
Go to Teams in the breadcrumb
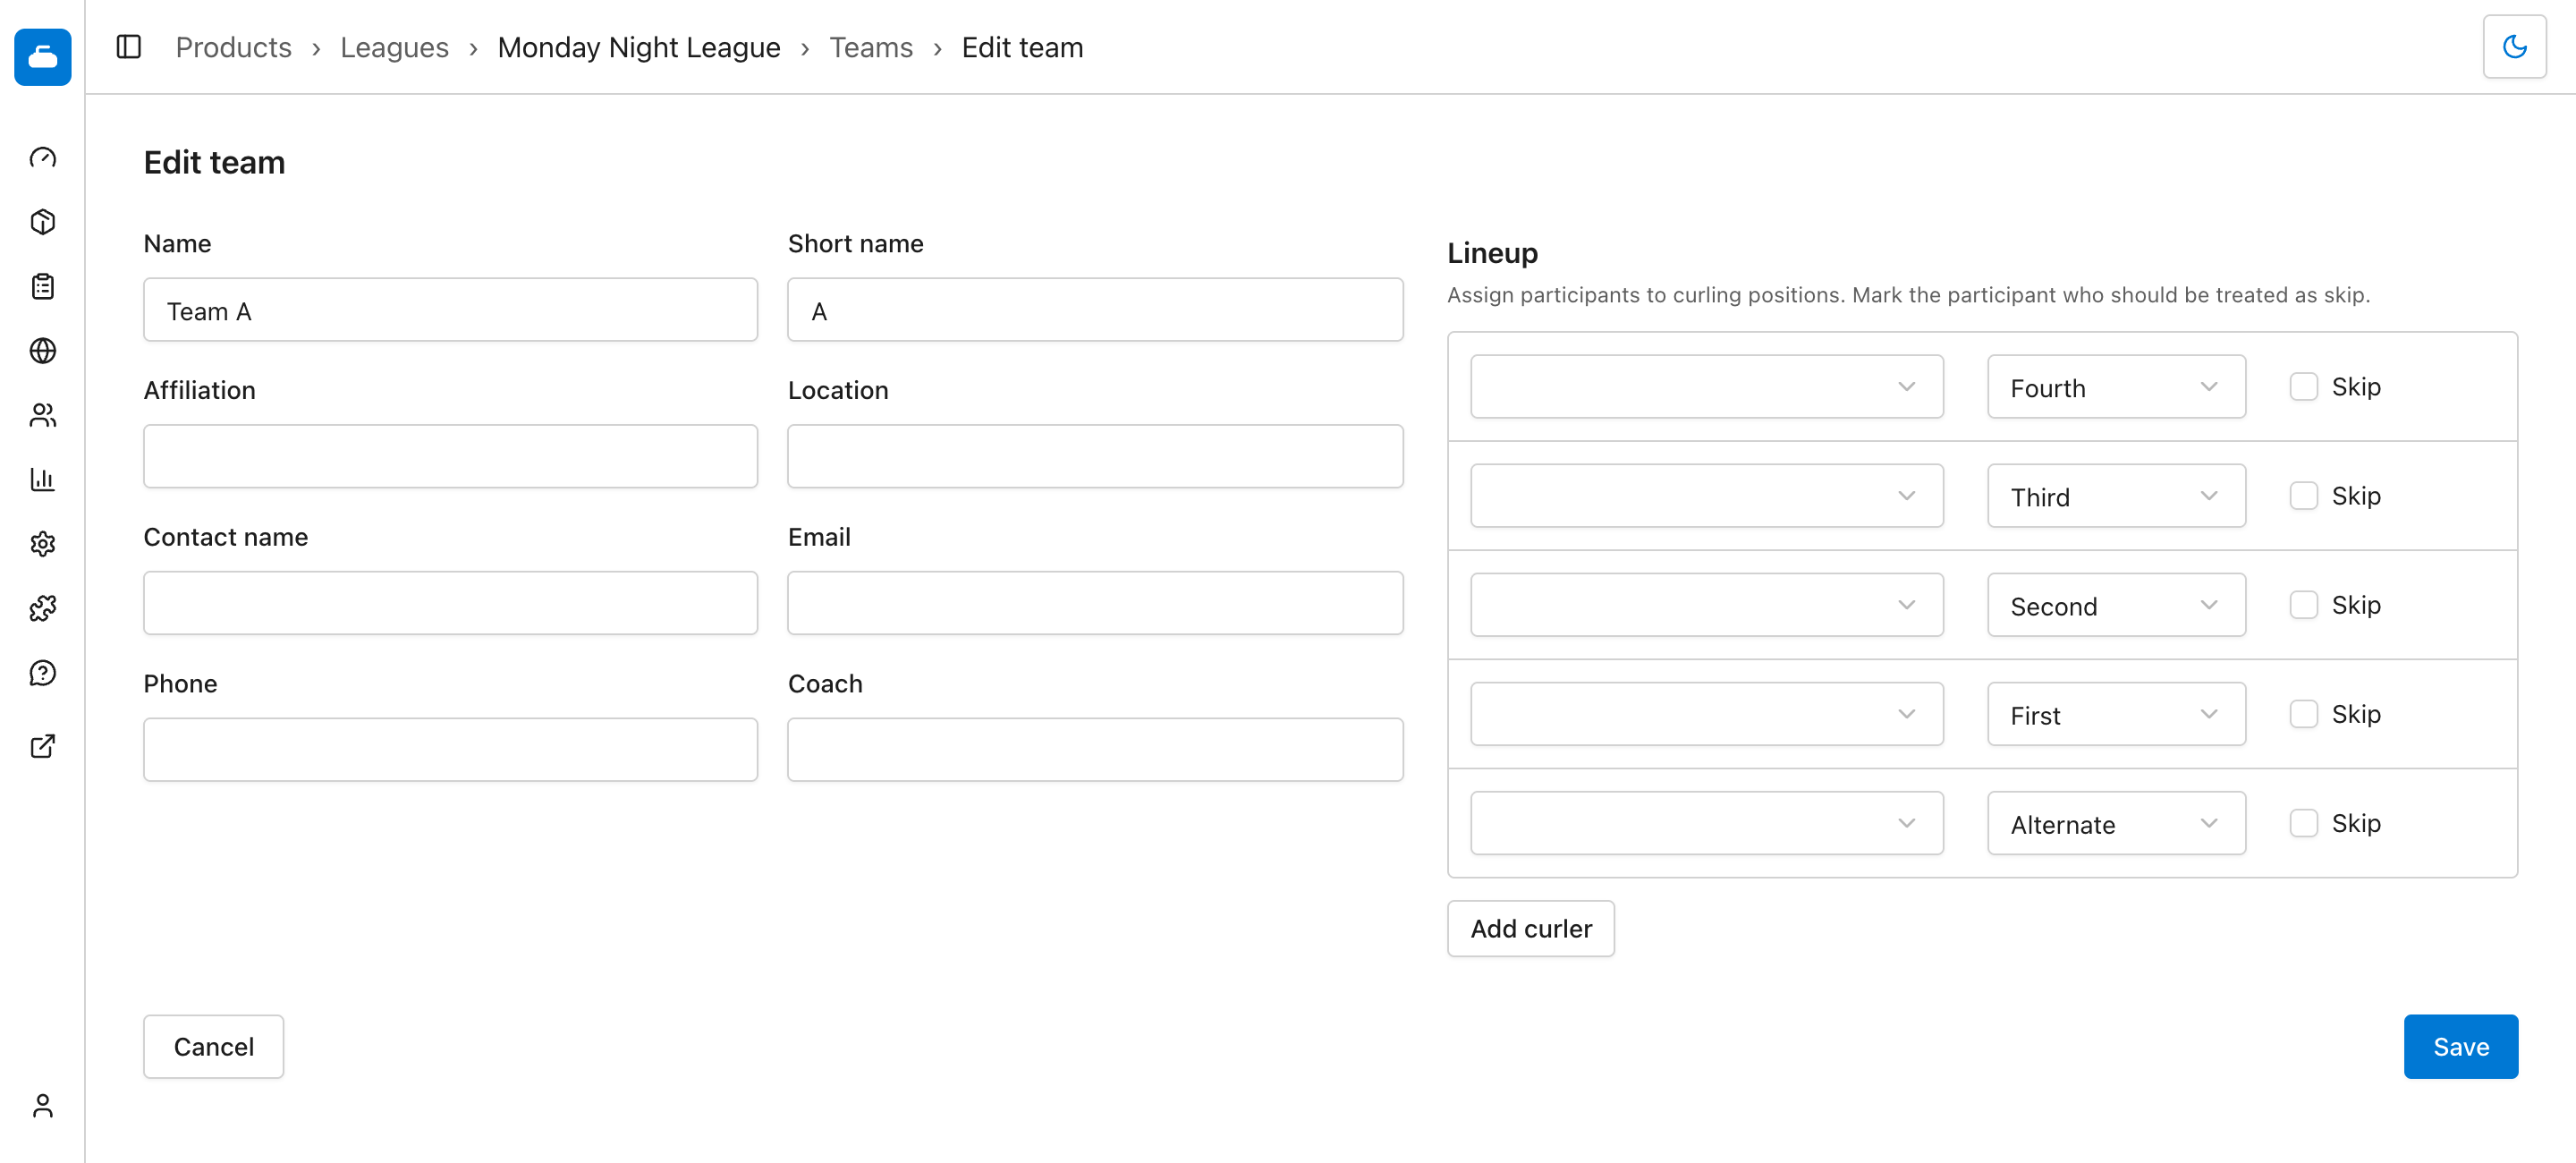pos(870,47)
